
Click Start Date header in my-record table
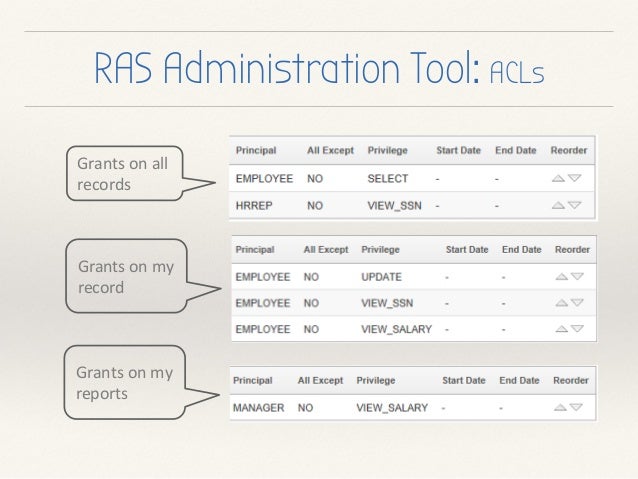(x=467, y=249)
